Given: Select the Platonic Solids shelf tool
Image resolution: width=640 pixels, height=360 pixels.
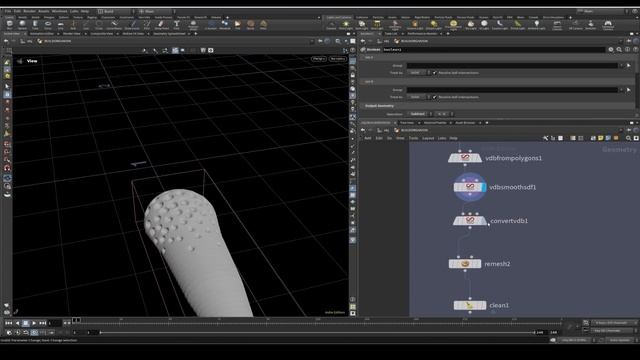Looking at the screenshot, I should pyautogui.click(x=193, y=25).
